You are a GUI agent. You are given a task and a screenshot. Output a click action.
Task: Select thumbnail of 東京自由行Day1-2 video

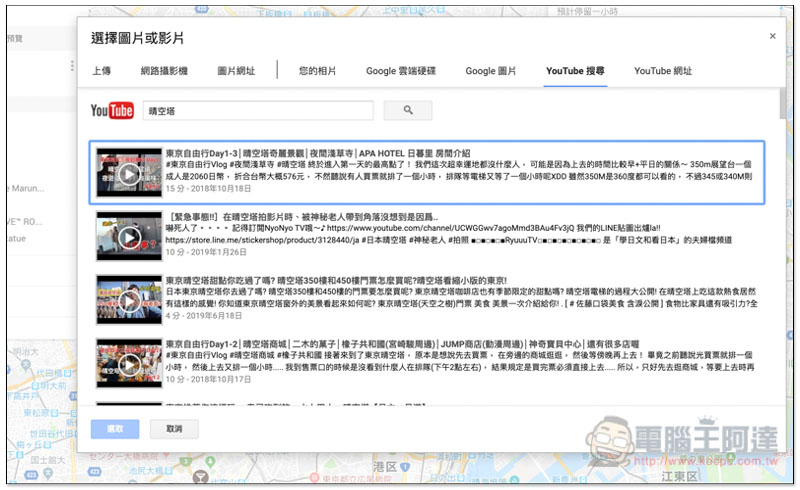tap(130, 363)
